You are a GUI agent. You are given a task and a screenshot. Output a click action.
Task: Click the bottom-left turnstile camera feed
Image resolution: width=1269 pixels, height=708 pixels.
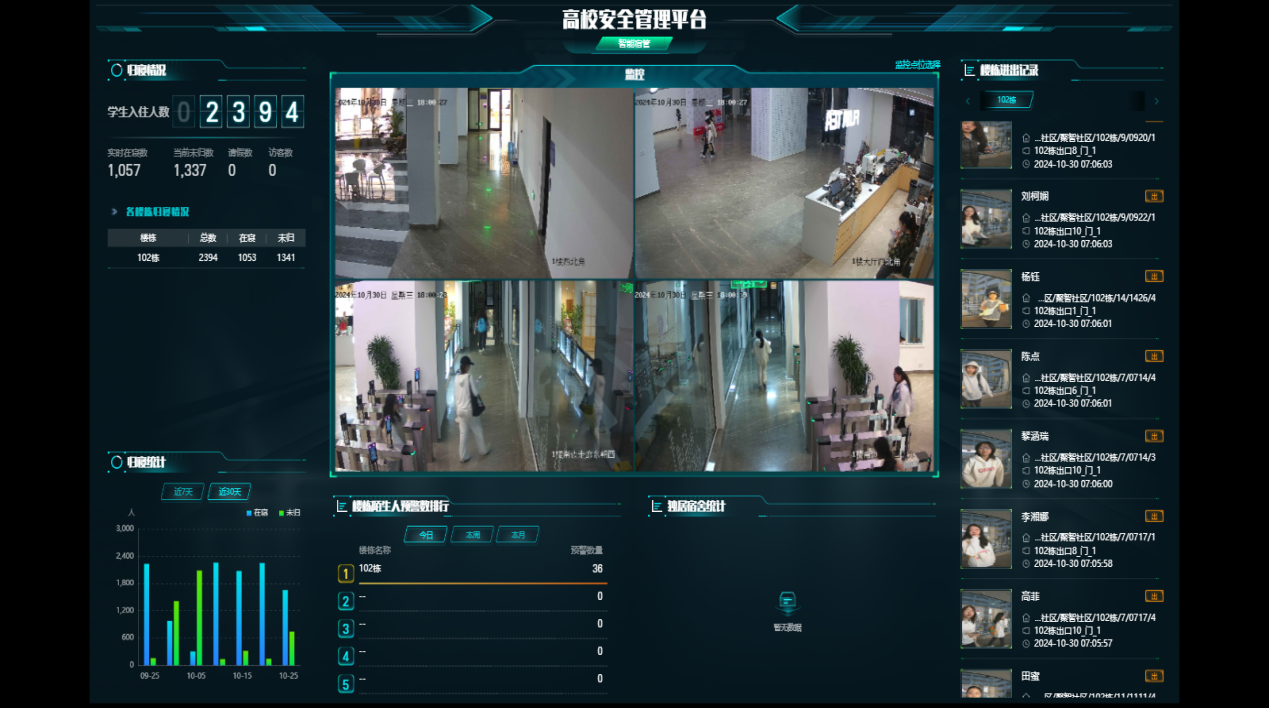pos(484,375)
